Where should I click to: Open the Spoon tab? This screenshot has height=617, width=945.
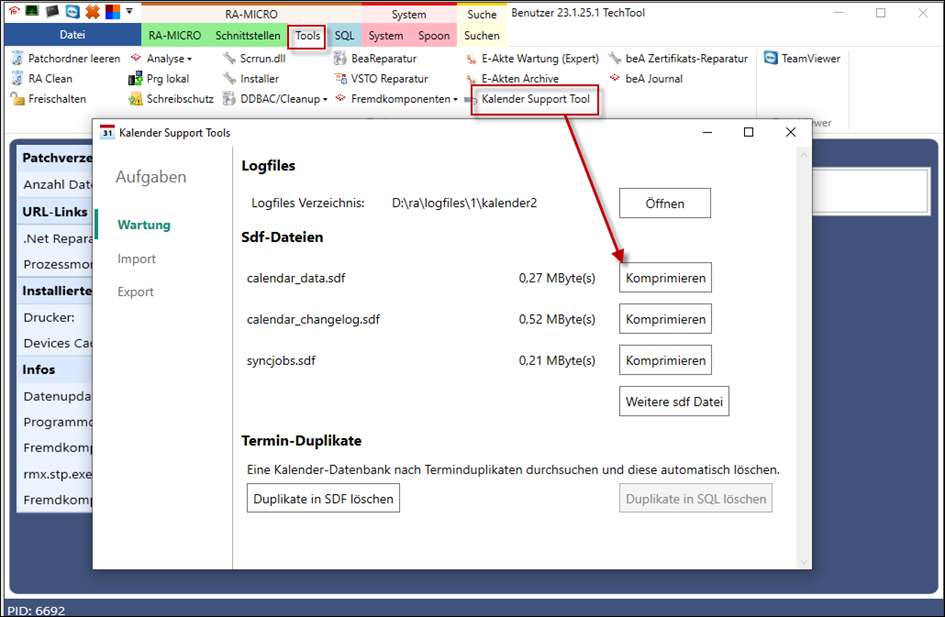coord(434,36)
